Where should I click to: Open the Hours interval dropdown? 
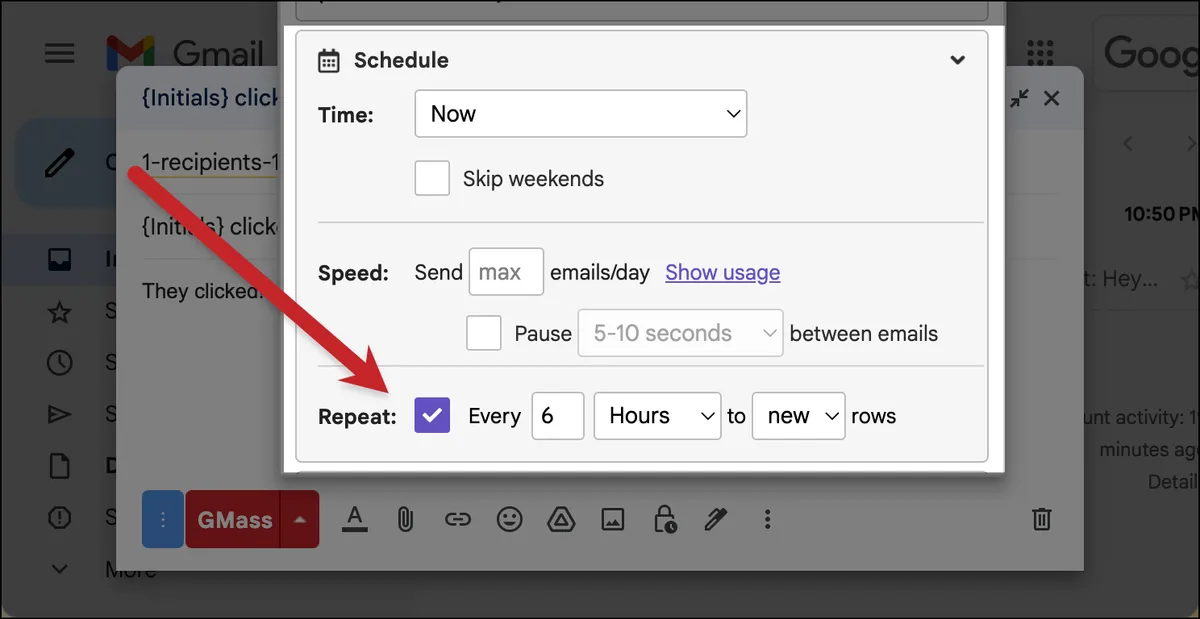657,415
